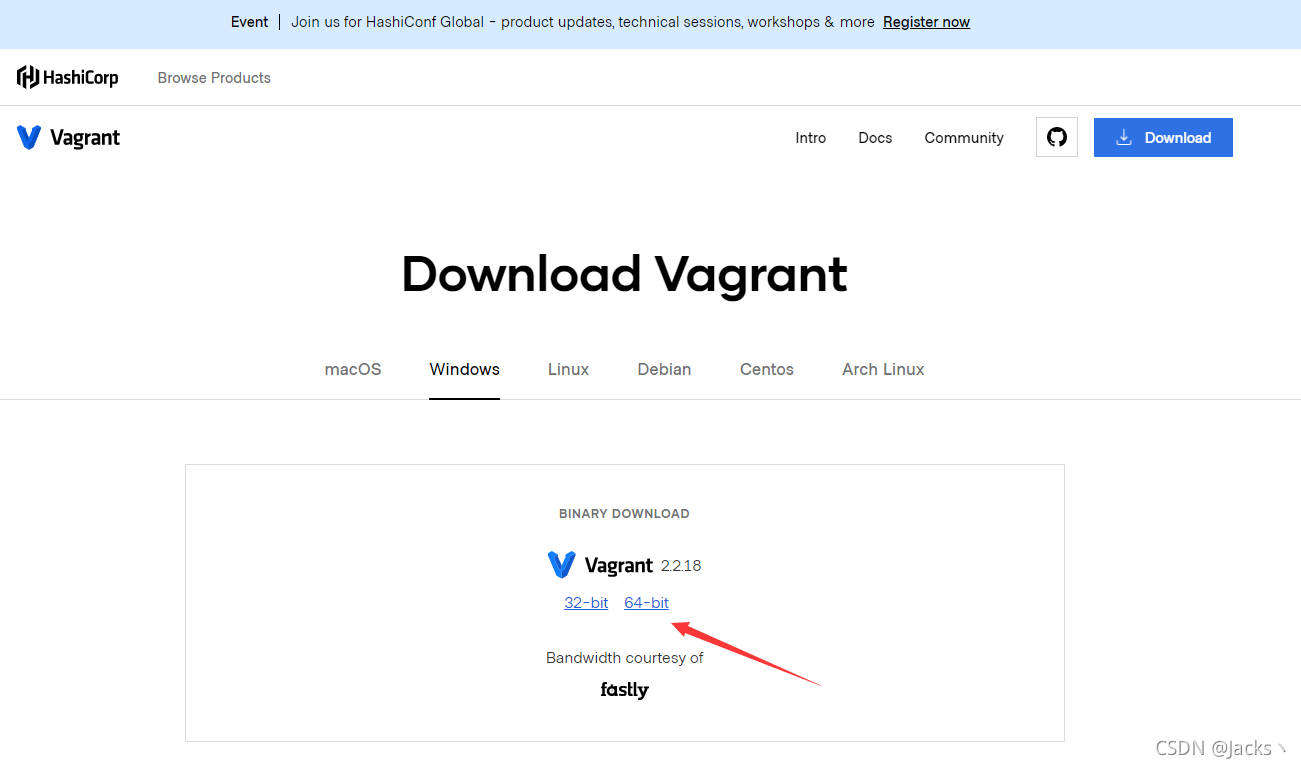
Task: Open the Docs nav link
Action: [x=875, y=138]
